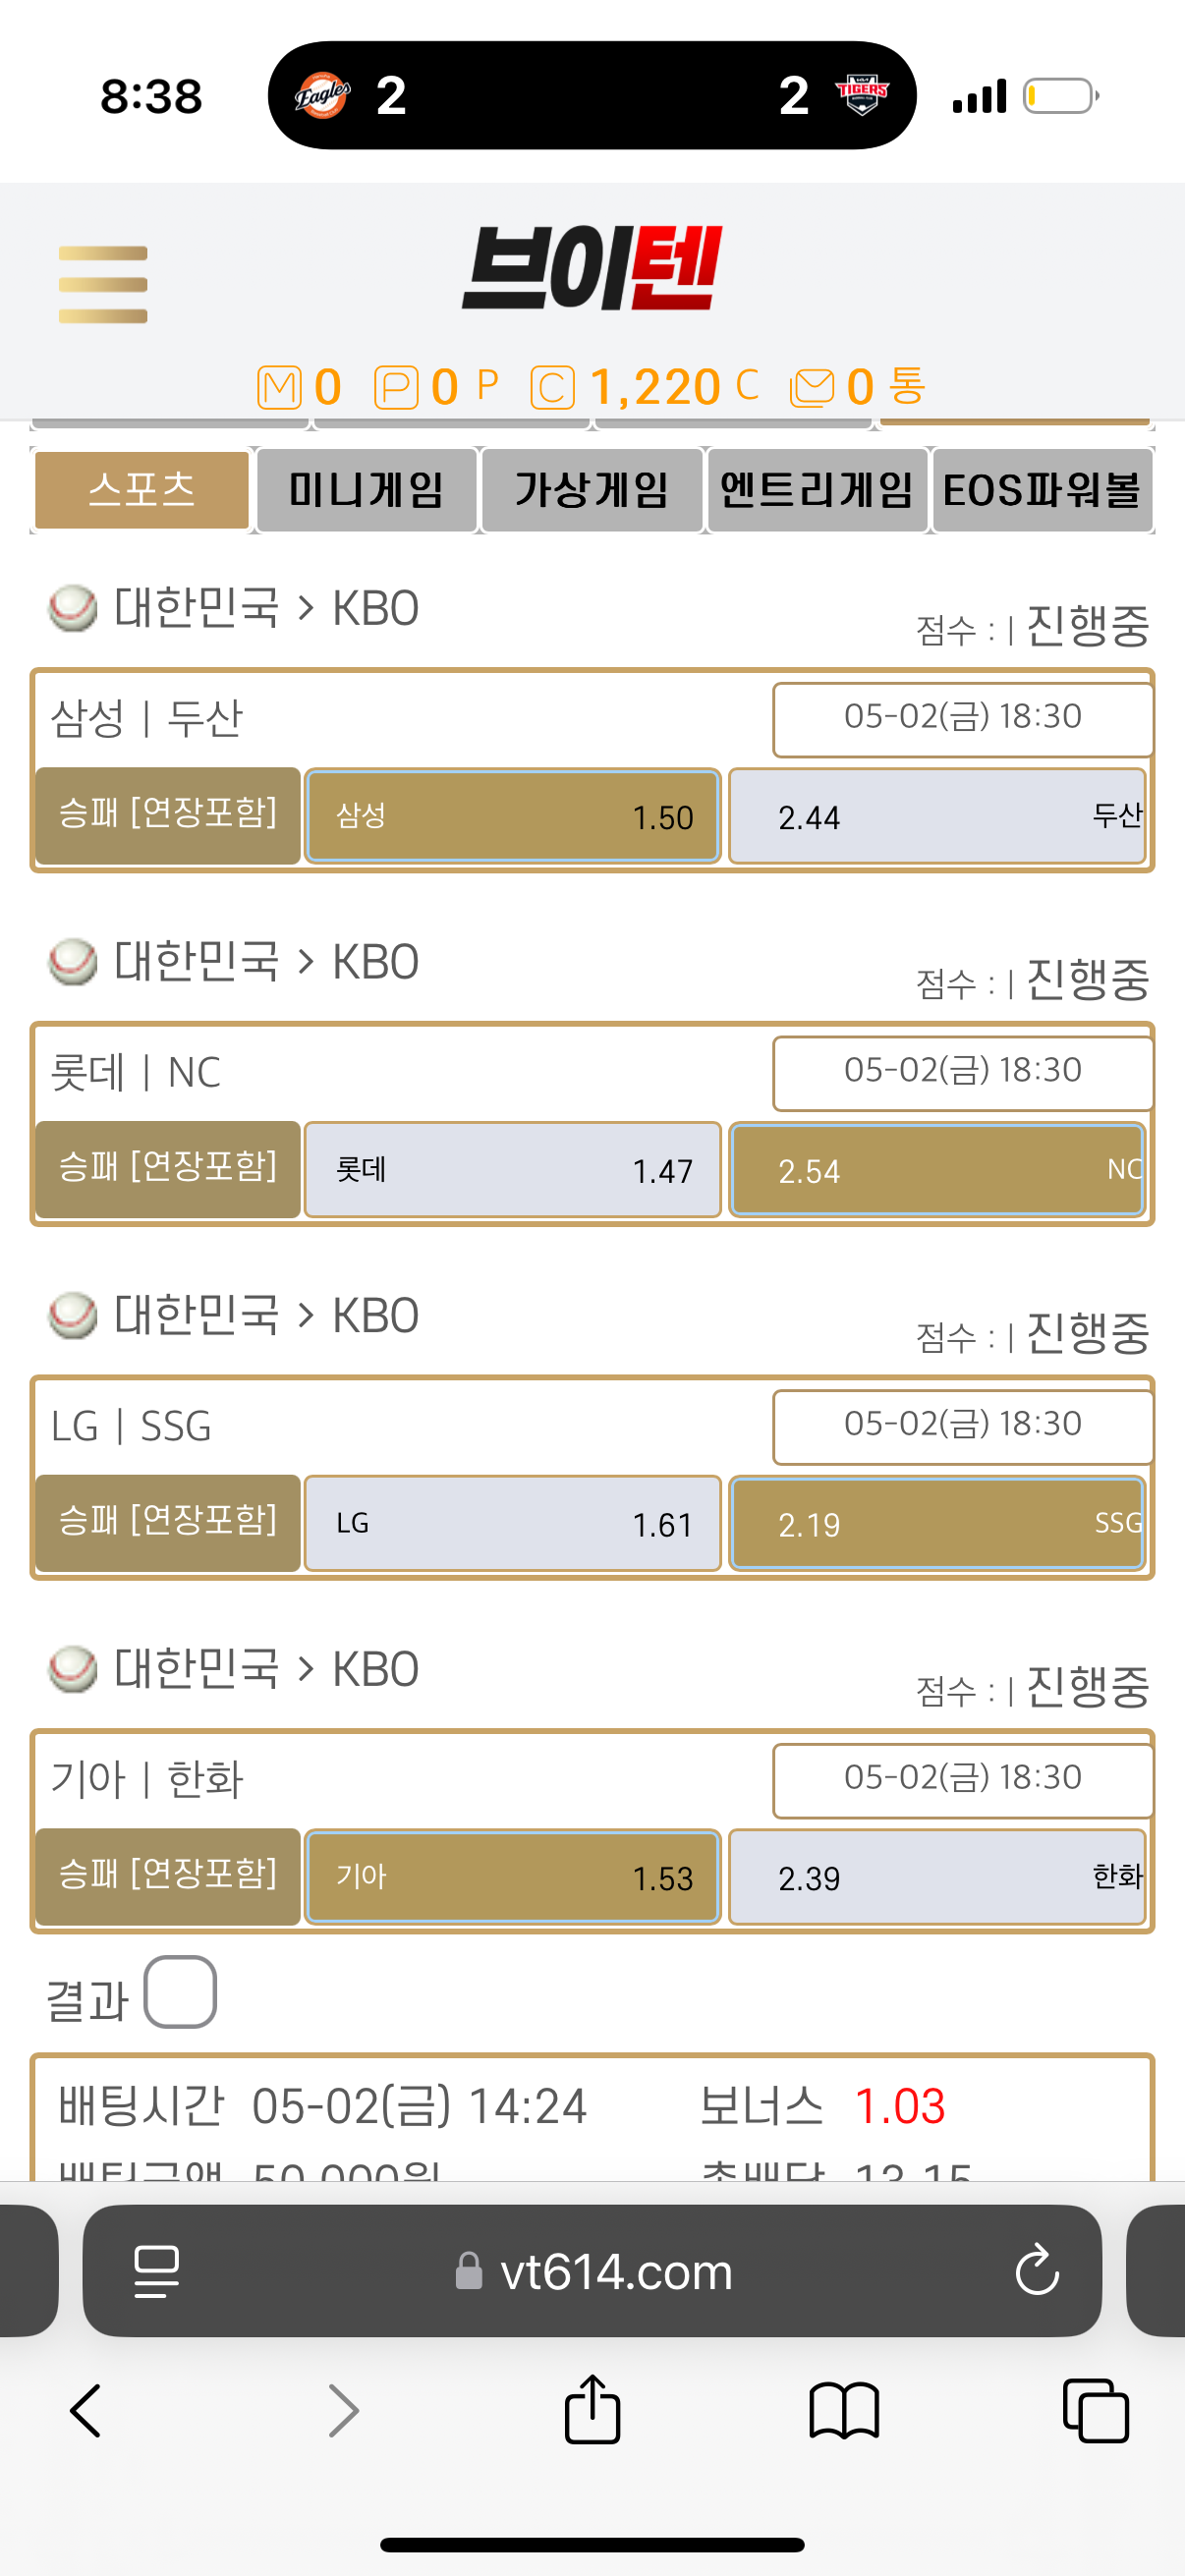The width and height of the screenshot is (1185, 2576).
Task: Open the gold hamburger menu
Action: coord(103,284)
